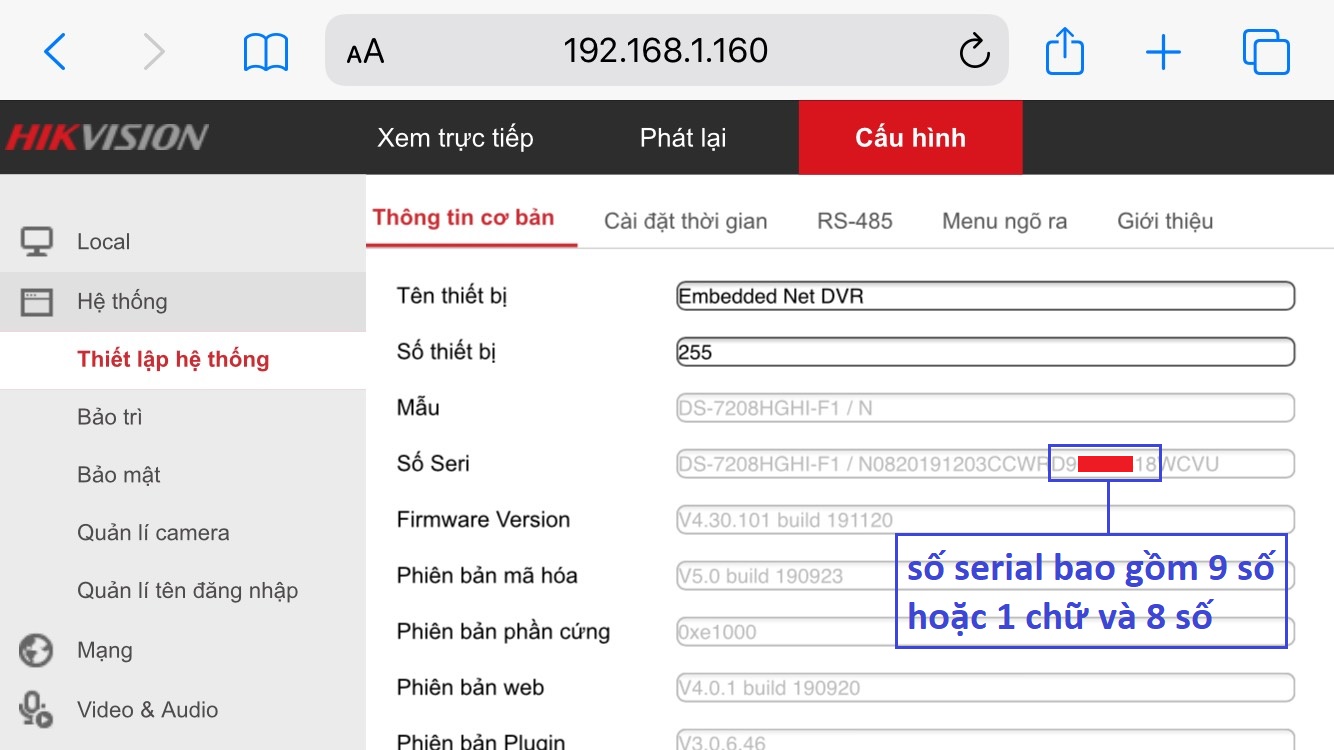Click the Phiên bản web label
Image resolution: width=1334 pixels, height=750 pixels.
pos(470,688)
